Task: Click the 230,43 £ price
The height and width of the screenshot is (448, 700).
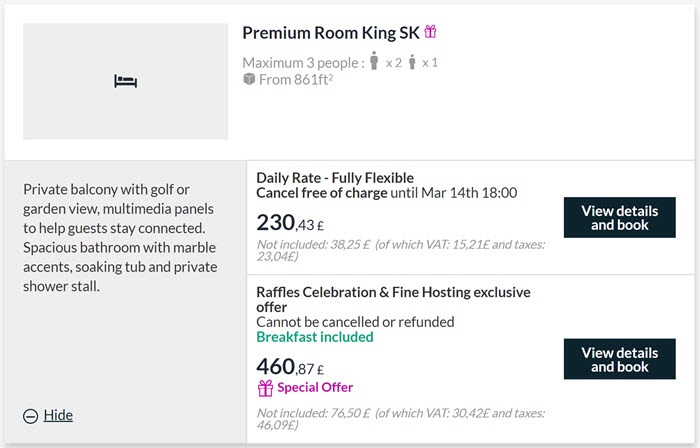Action: [x=290, y=223]
